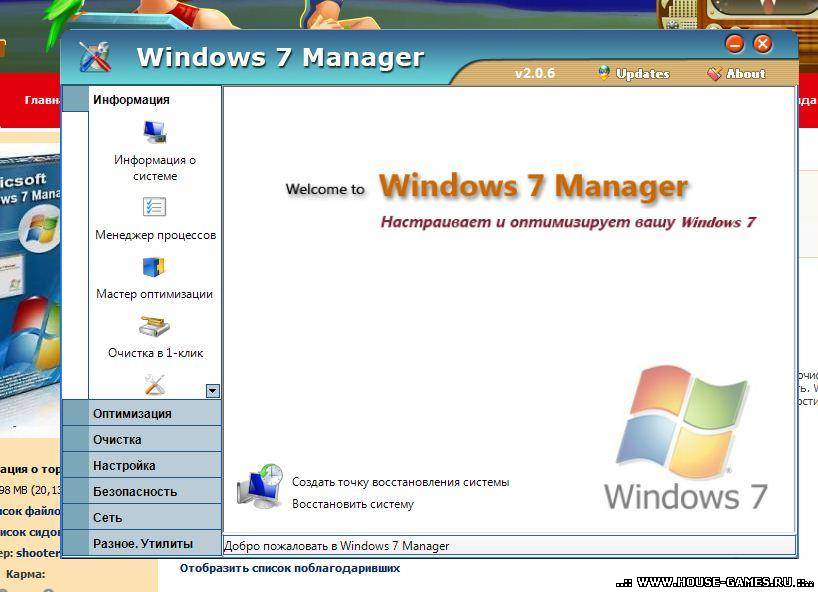Open the system information monitor icon
Image resolution: width=818 pixels, height=592 pixels.
[154, 131]
